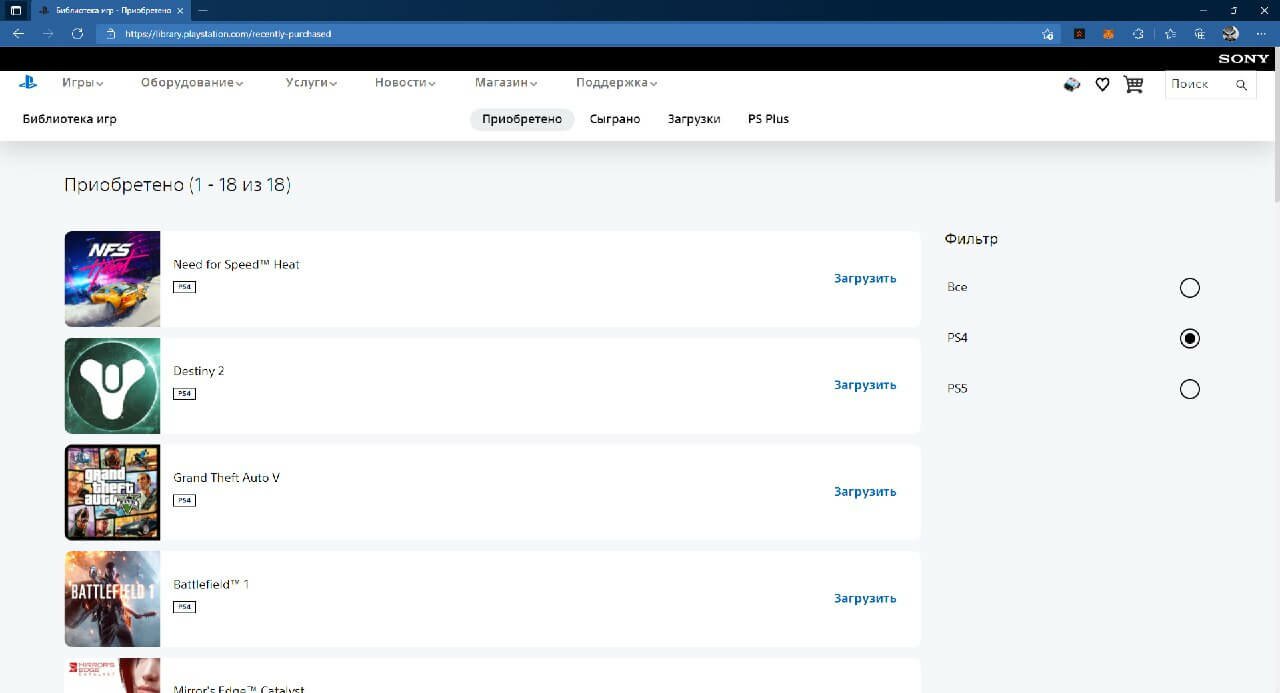Open the Mirror's Edge Catalyst cover

coord(112,675)
